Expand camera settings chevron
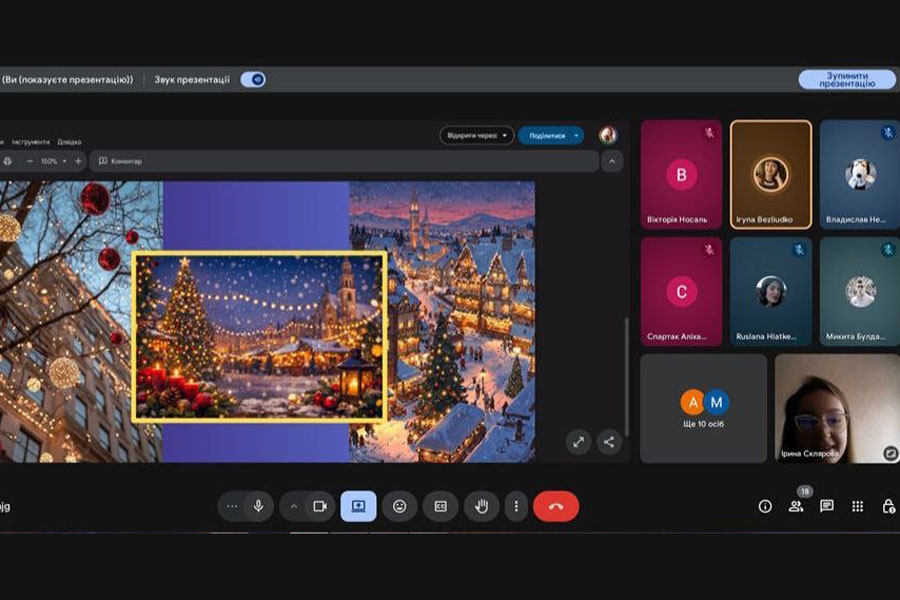The height and width of the screenshot is (600, 900). (293, 506)
